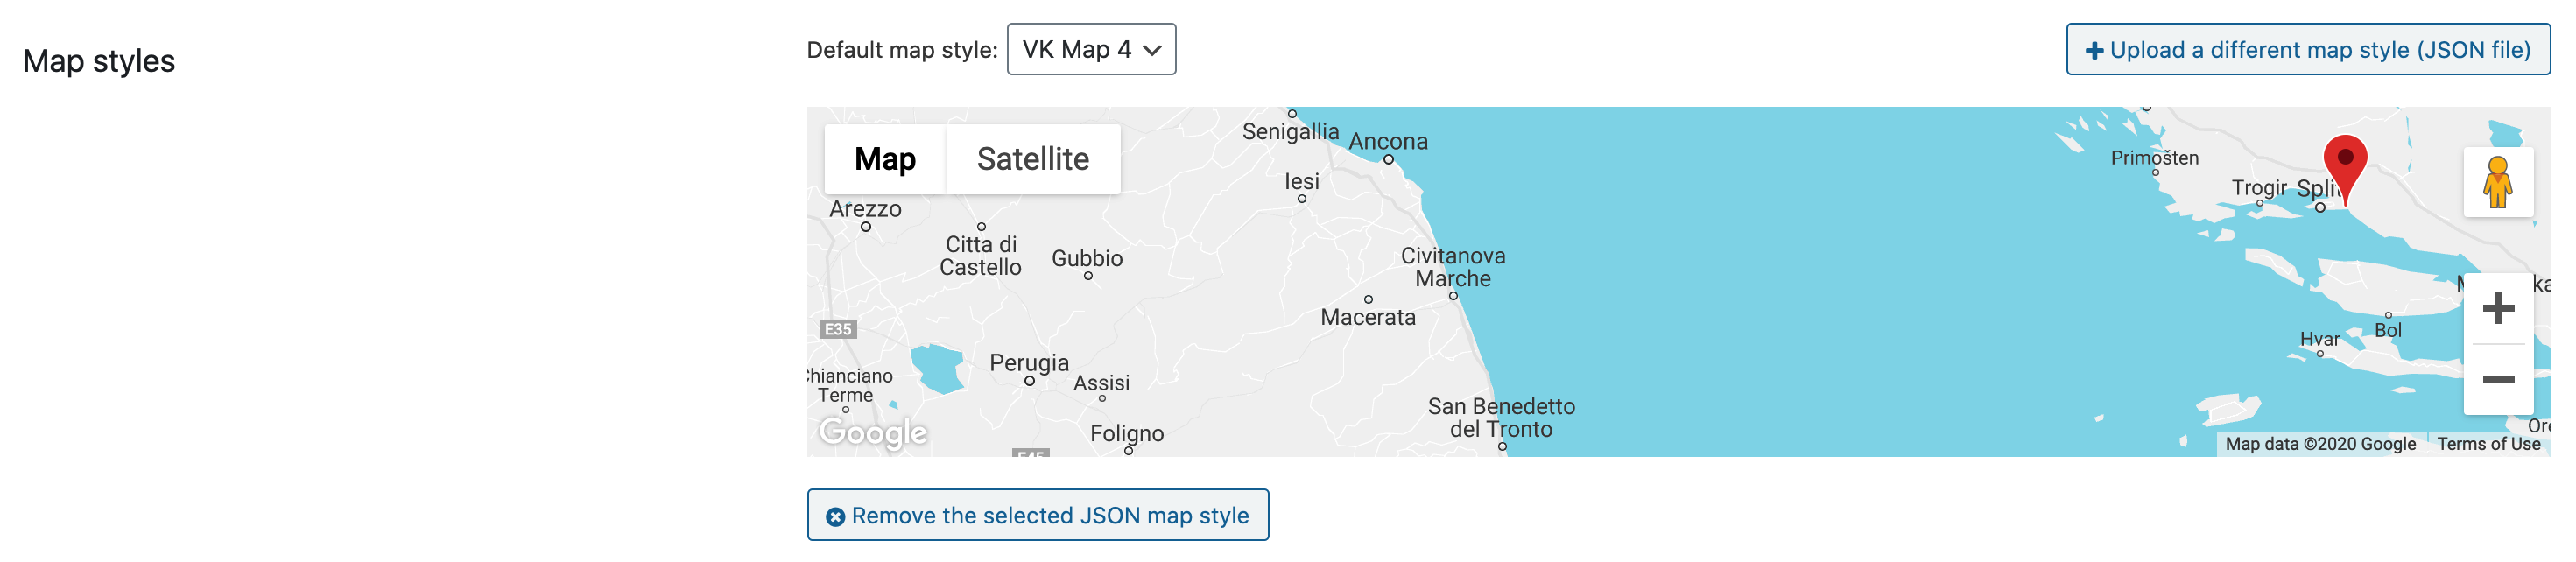This screenshot has height=562, width=2576.
Task: Click the Map data ©2020 Google text
Action: pos(2319,444)
